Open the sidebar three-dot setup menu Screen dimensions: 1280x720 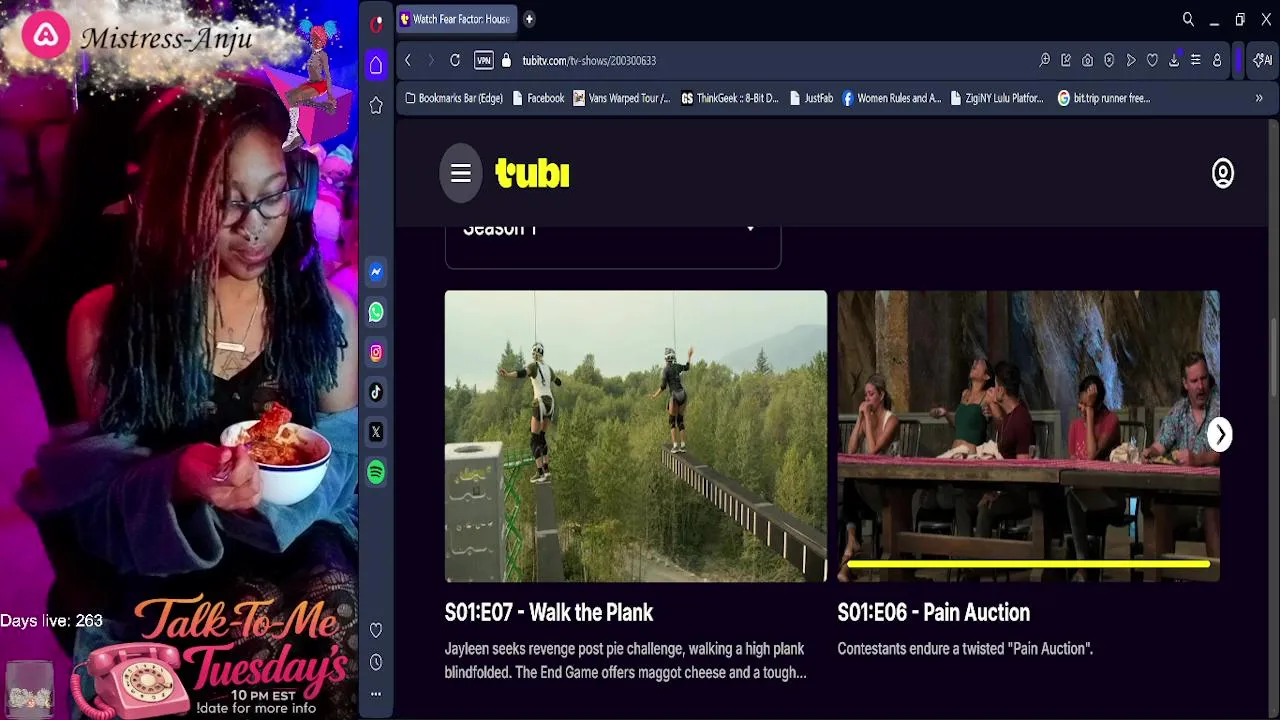coord(376,694)
